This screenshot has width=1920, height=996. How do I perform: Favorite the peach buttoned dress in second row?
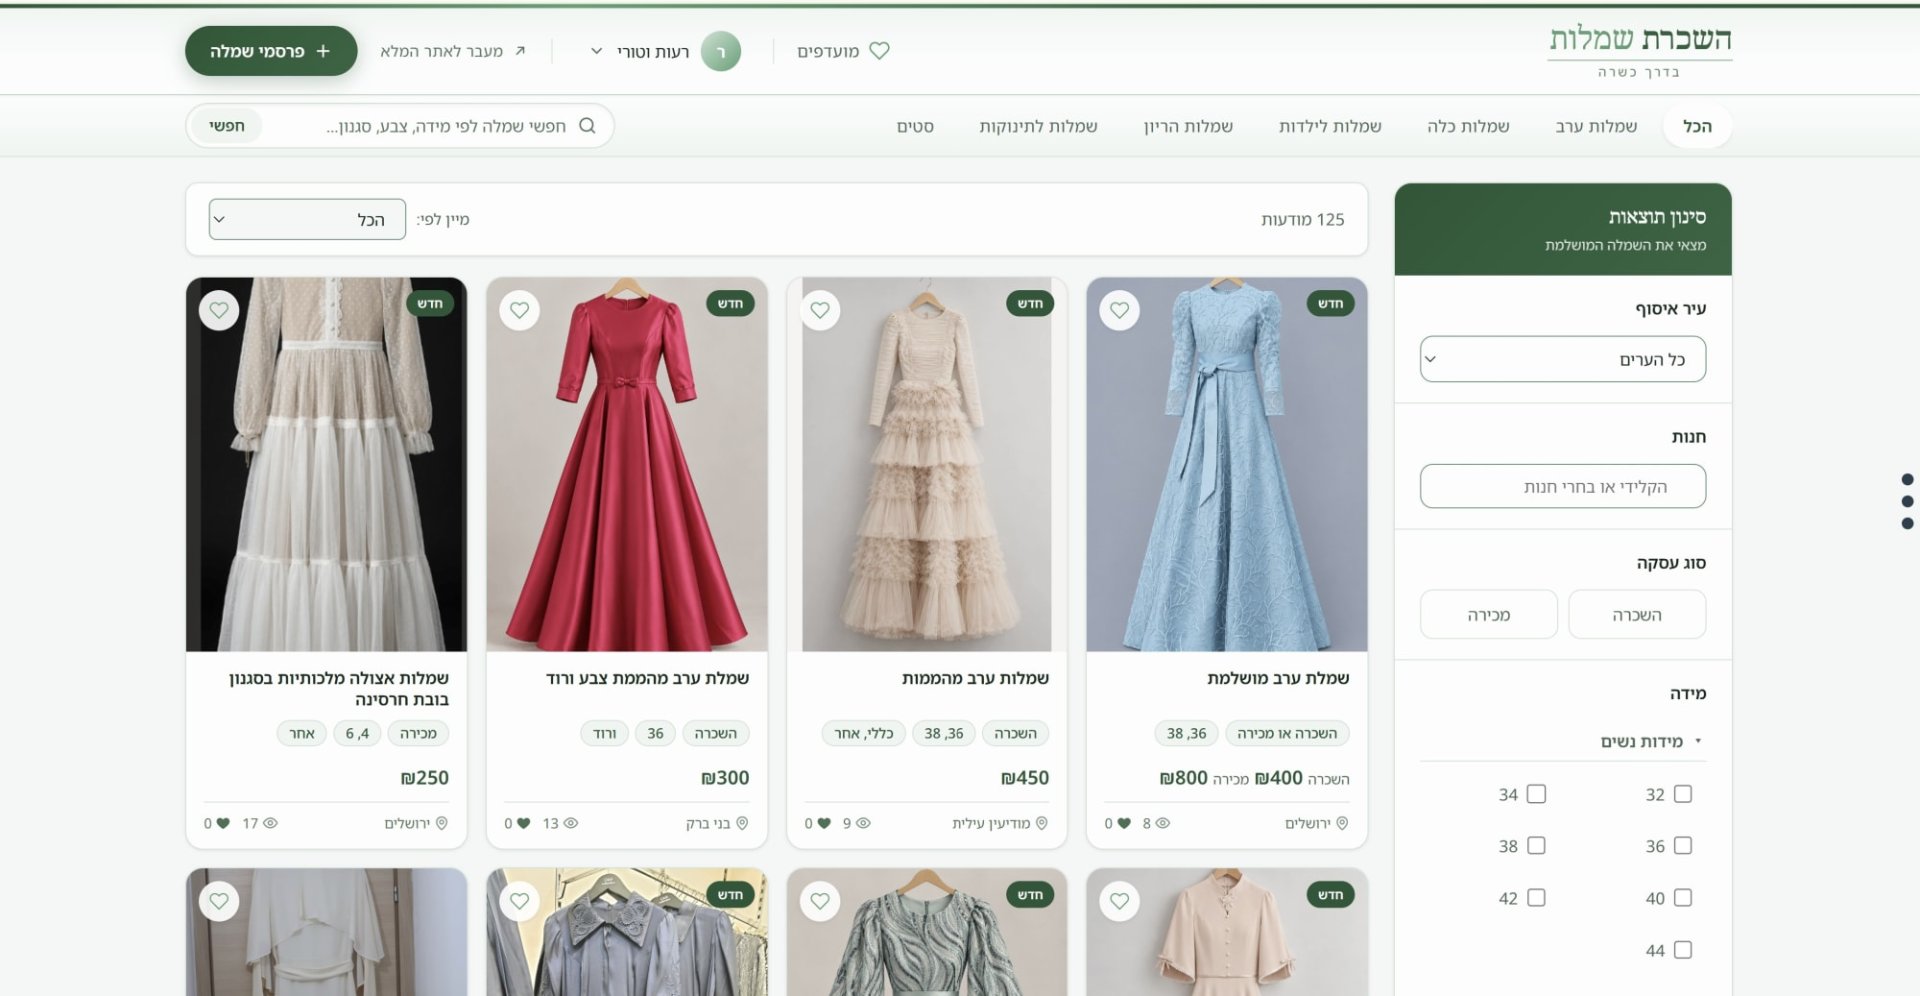[1119, 901]
